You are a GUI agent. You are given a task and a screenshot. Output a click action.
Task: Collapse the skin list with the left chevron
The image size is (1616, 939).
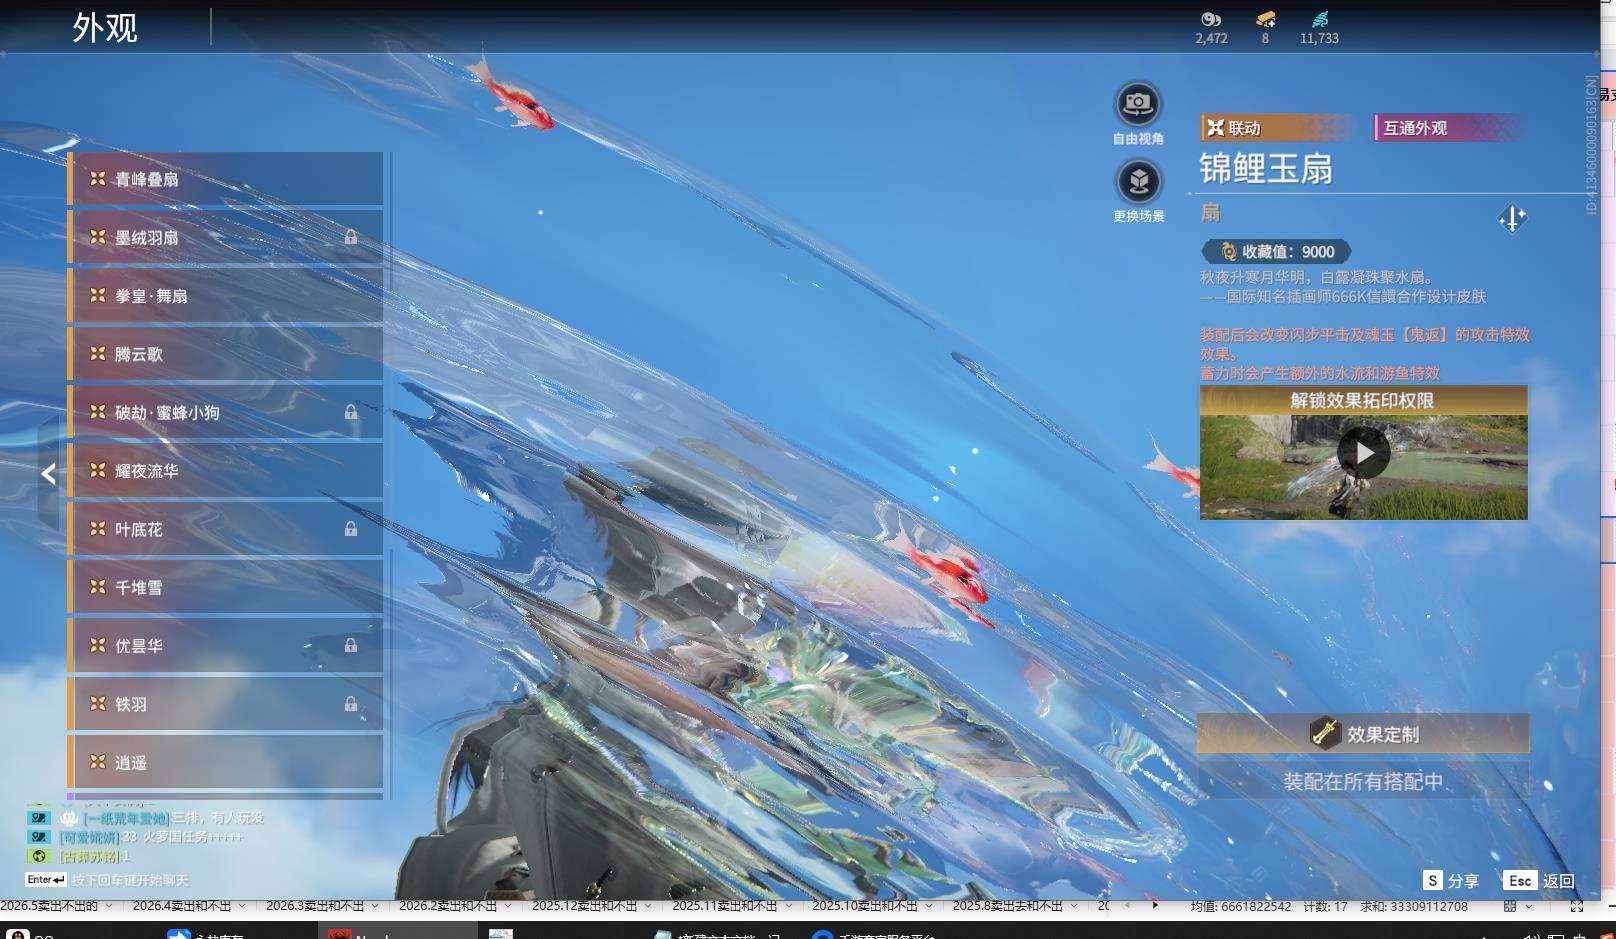pyautogui.click(x=48, y=474)
